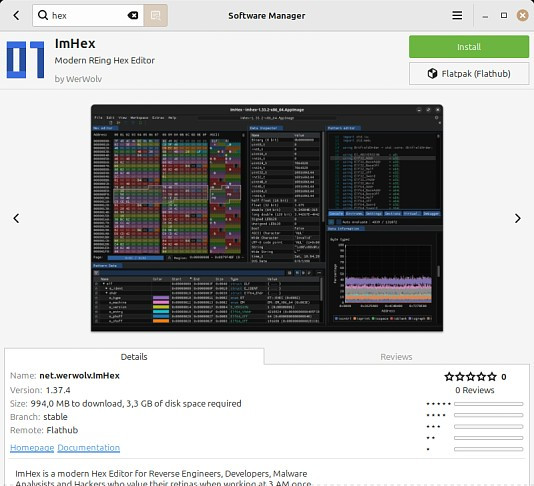Click the one-star rating bar
534x486 pixels.
tap(488, 449)
